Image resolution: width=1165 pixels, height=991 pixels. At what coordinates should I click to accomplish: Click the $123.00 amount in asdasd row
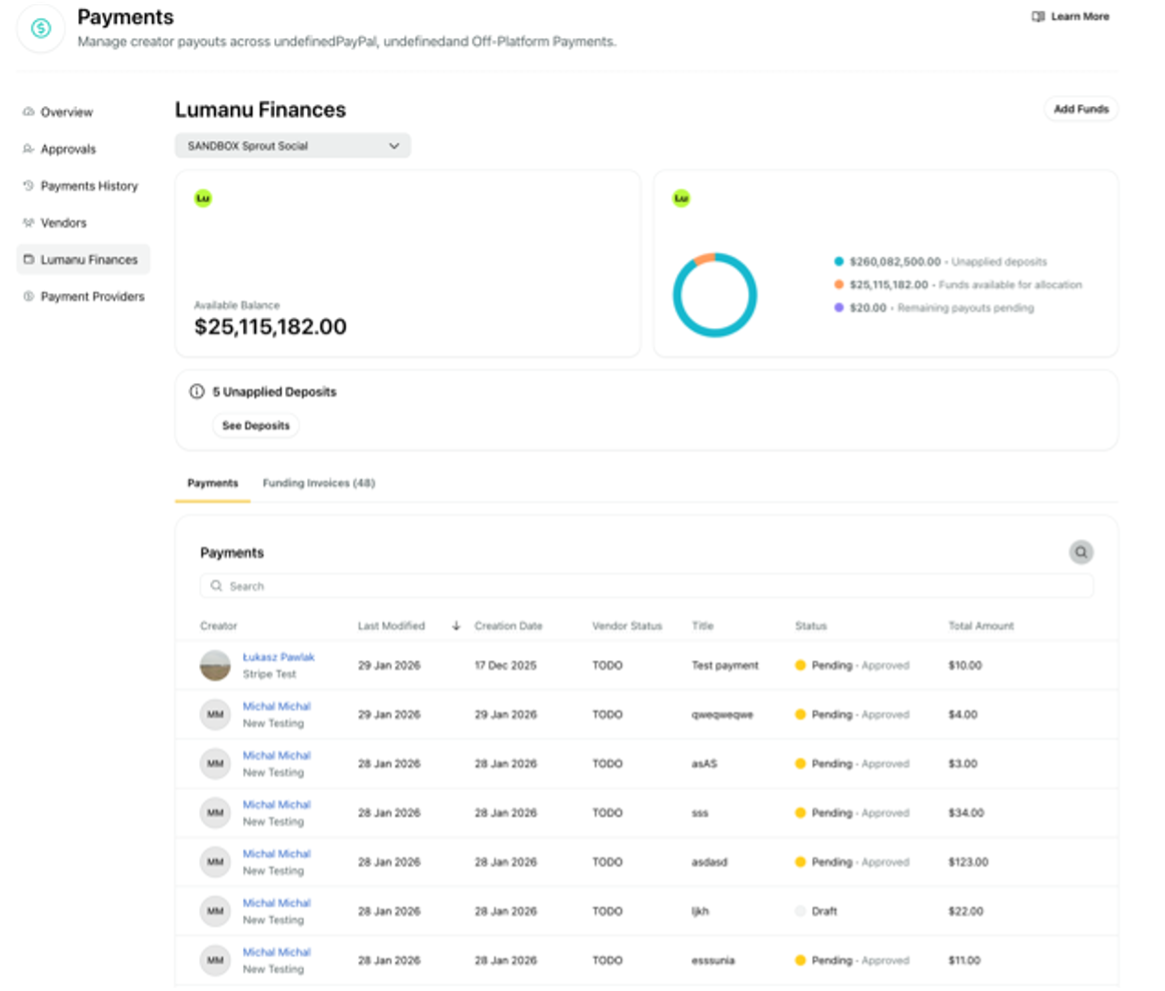pyautogui.click(x=968, y=862)
